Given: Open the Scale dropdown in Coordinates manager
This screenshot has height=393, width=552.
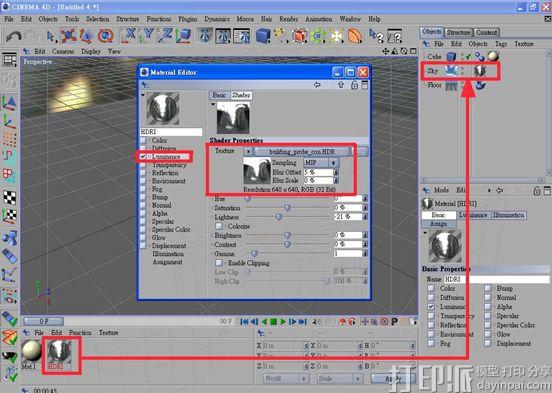Looking at the screenshot, I should [339, 379].
